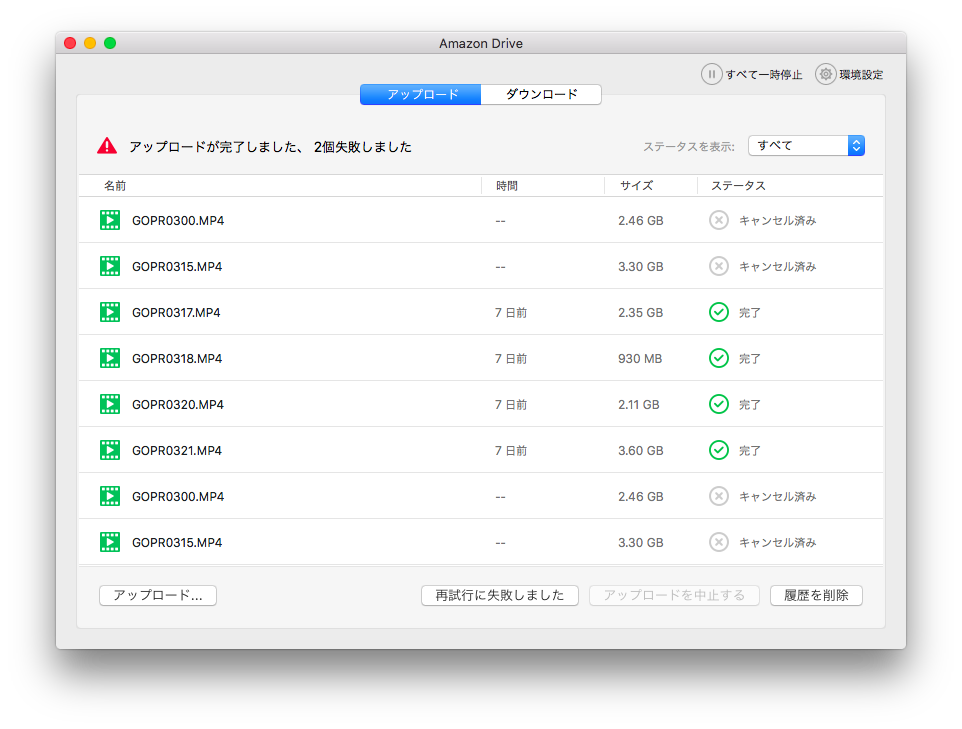Sort by the サイズ column header
The height and width of the screenshot is (729, 962).
click(x=636, y=185)
